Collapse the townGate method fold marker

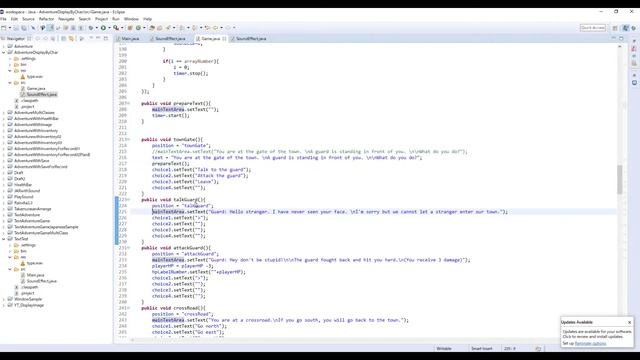pyautogui.click(x=129, y=140)
